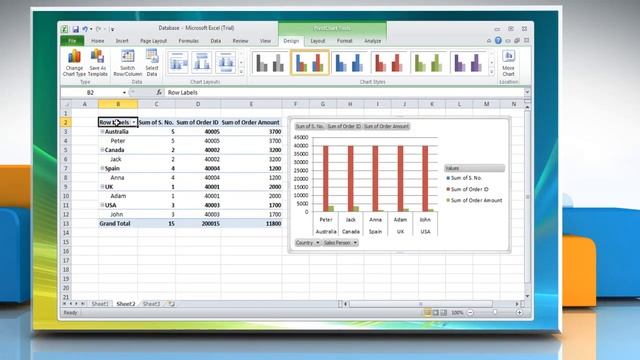Open the Row Labels filter dropdown
The height and width of the screenshot is (360, 640).
(x=133, y=122)
